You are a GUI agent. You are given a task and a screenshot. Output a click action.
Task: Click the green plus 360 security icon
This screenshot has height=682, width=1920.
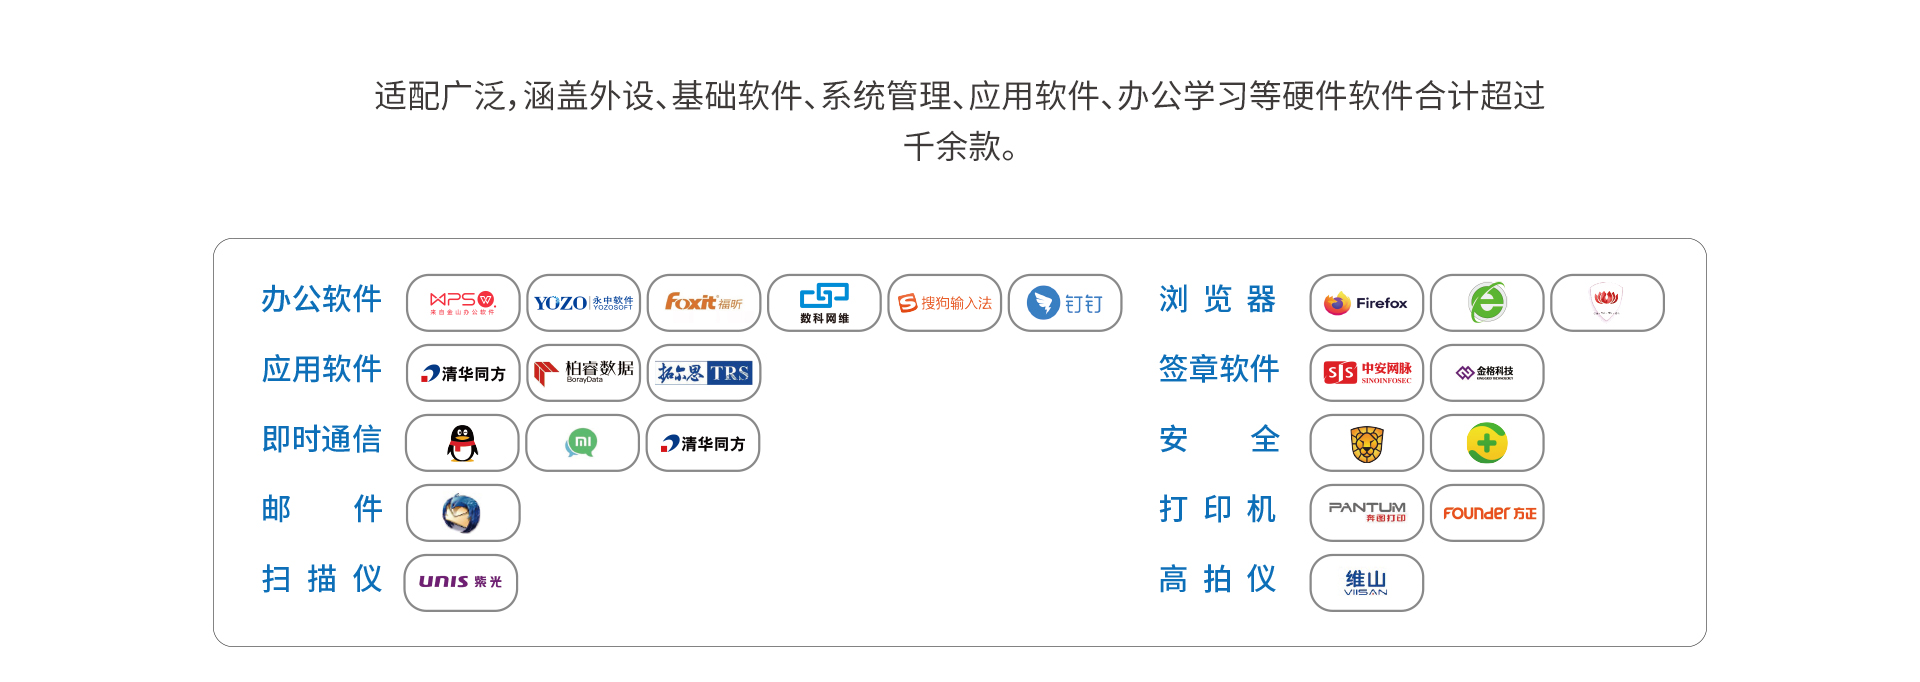pos(1487,443)
